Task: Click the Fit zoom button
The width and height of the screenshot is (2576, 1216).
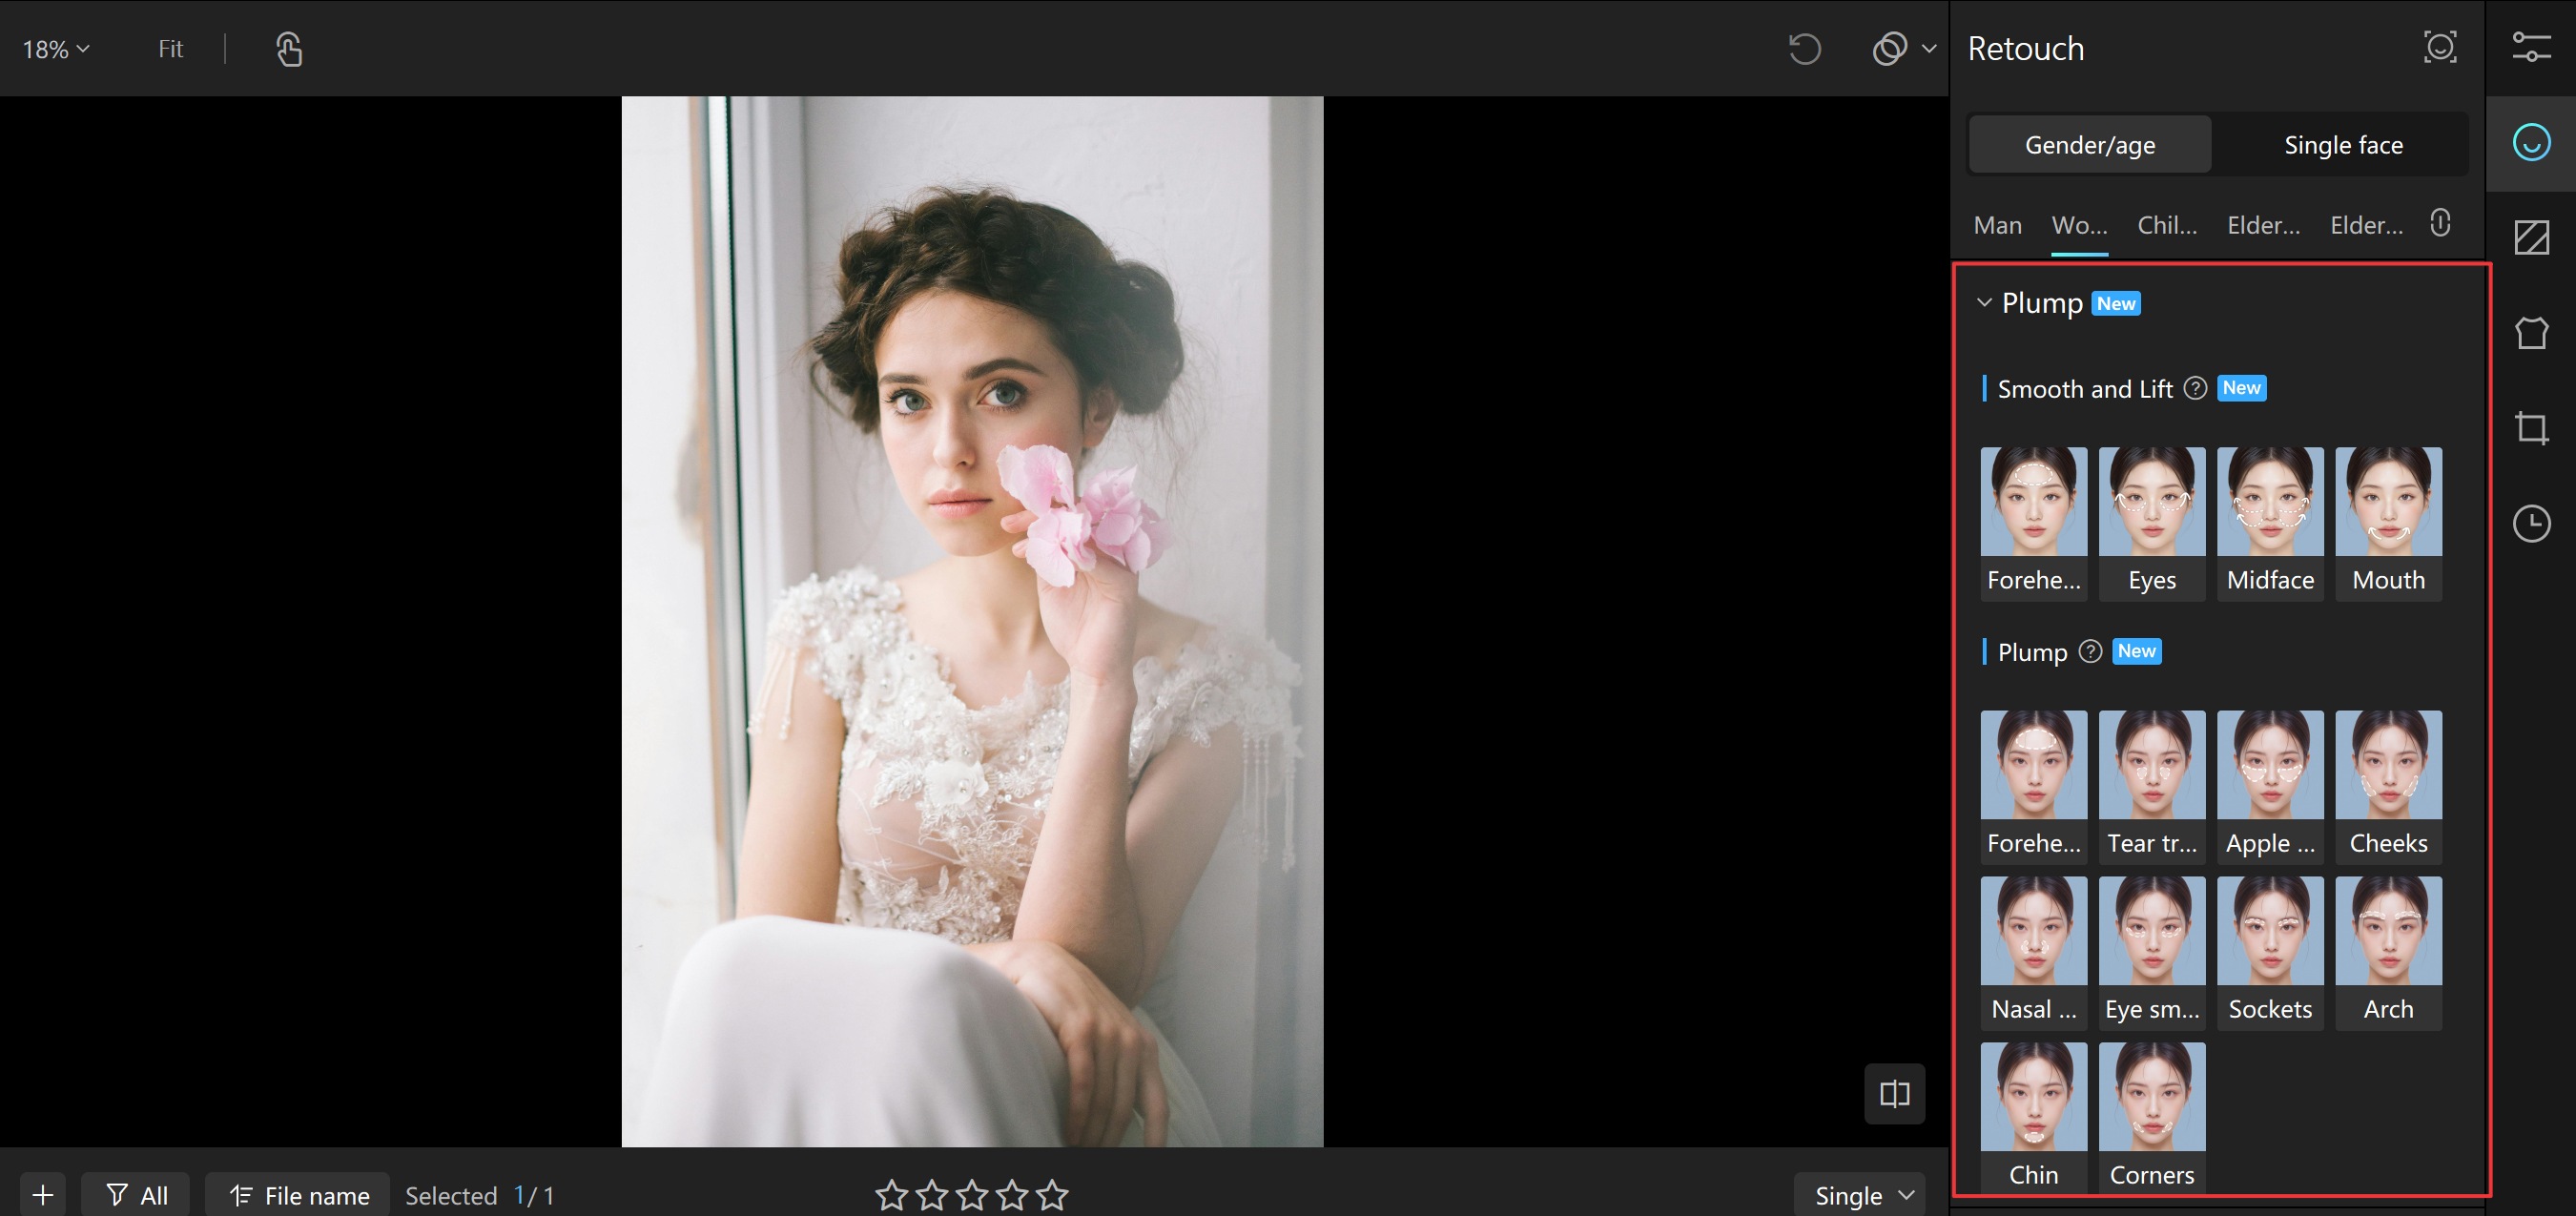Action: (170, 49)
